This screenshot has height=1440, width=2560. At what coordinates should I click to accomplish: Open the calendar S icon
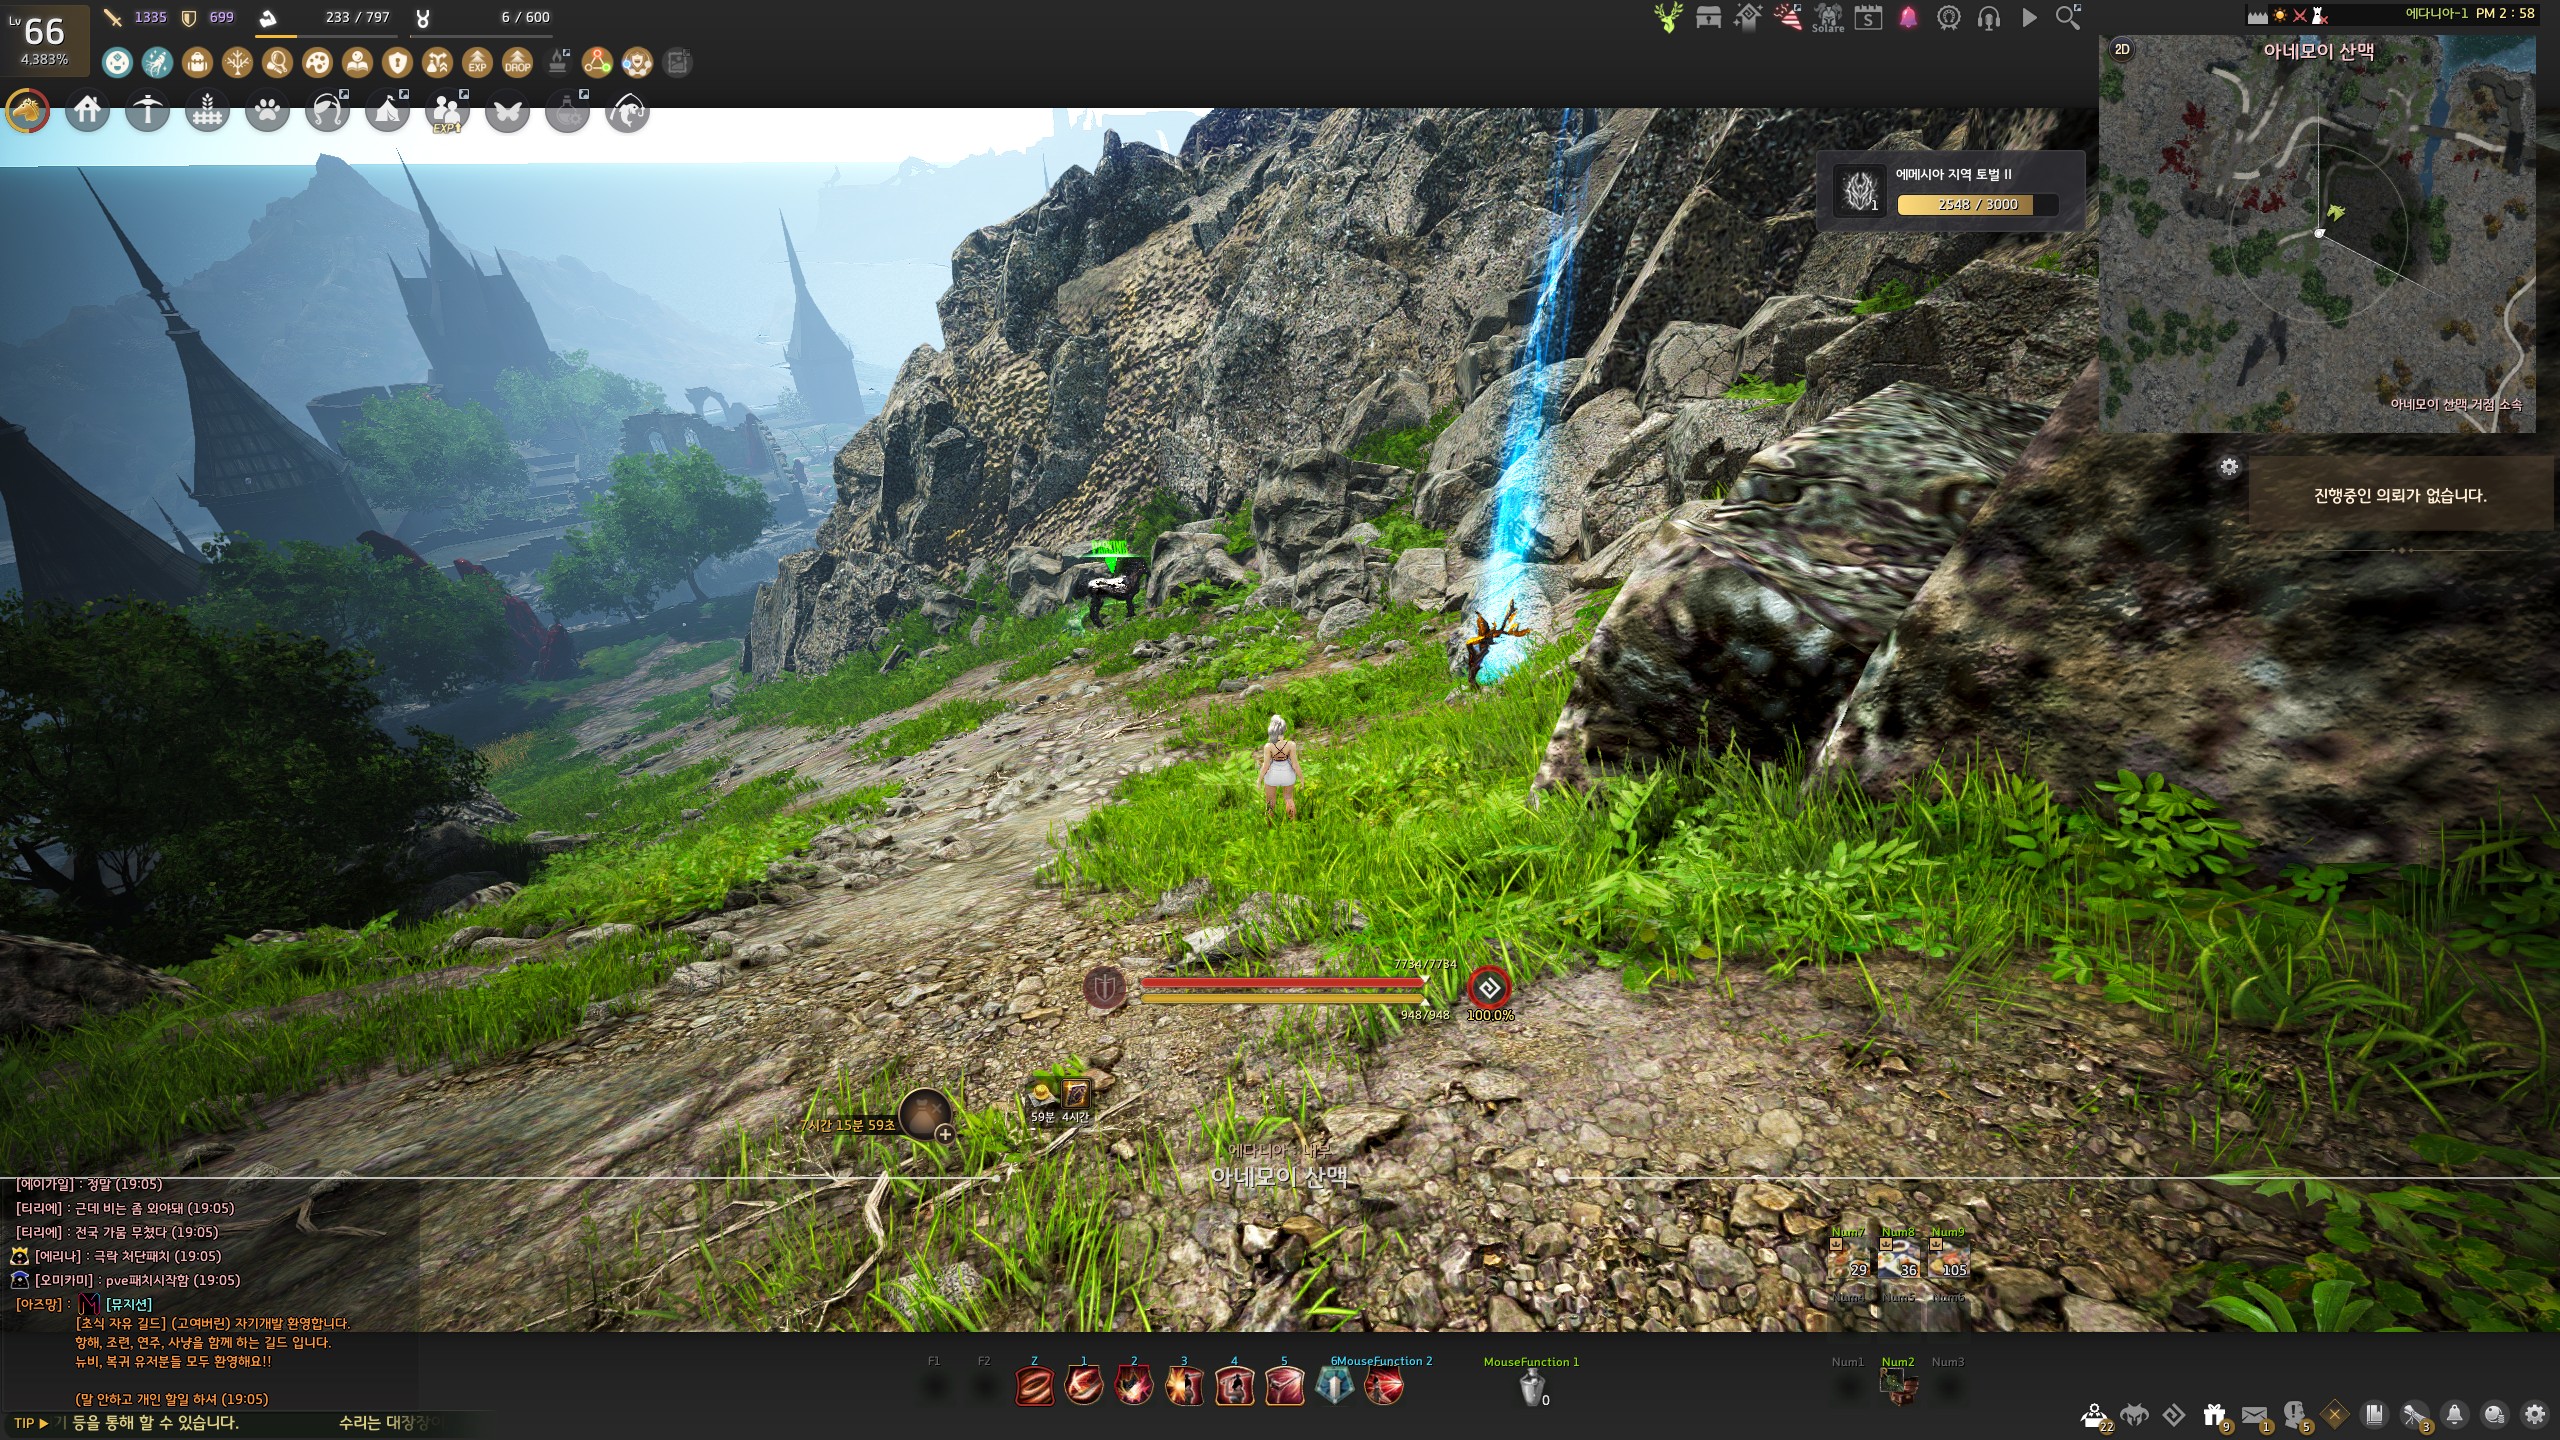click(1868, 17)
